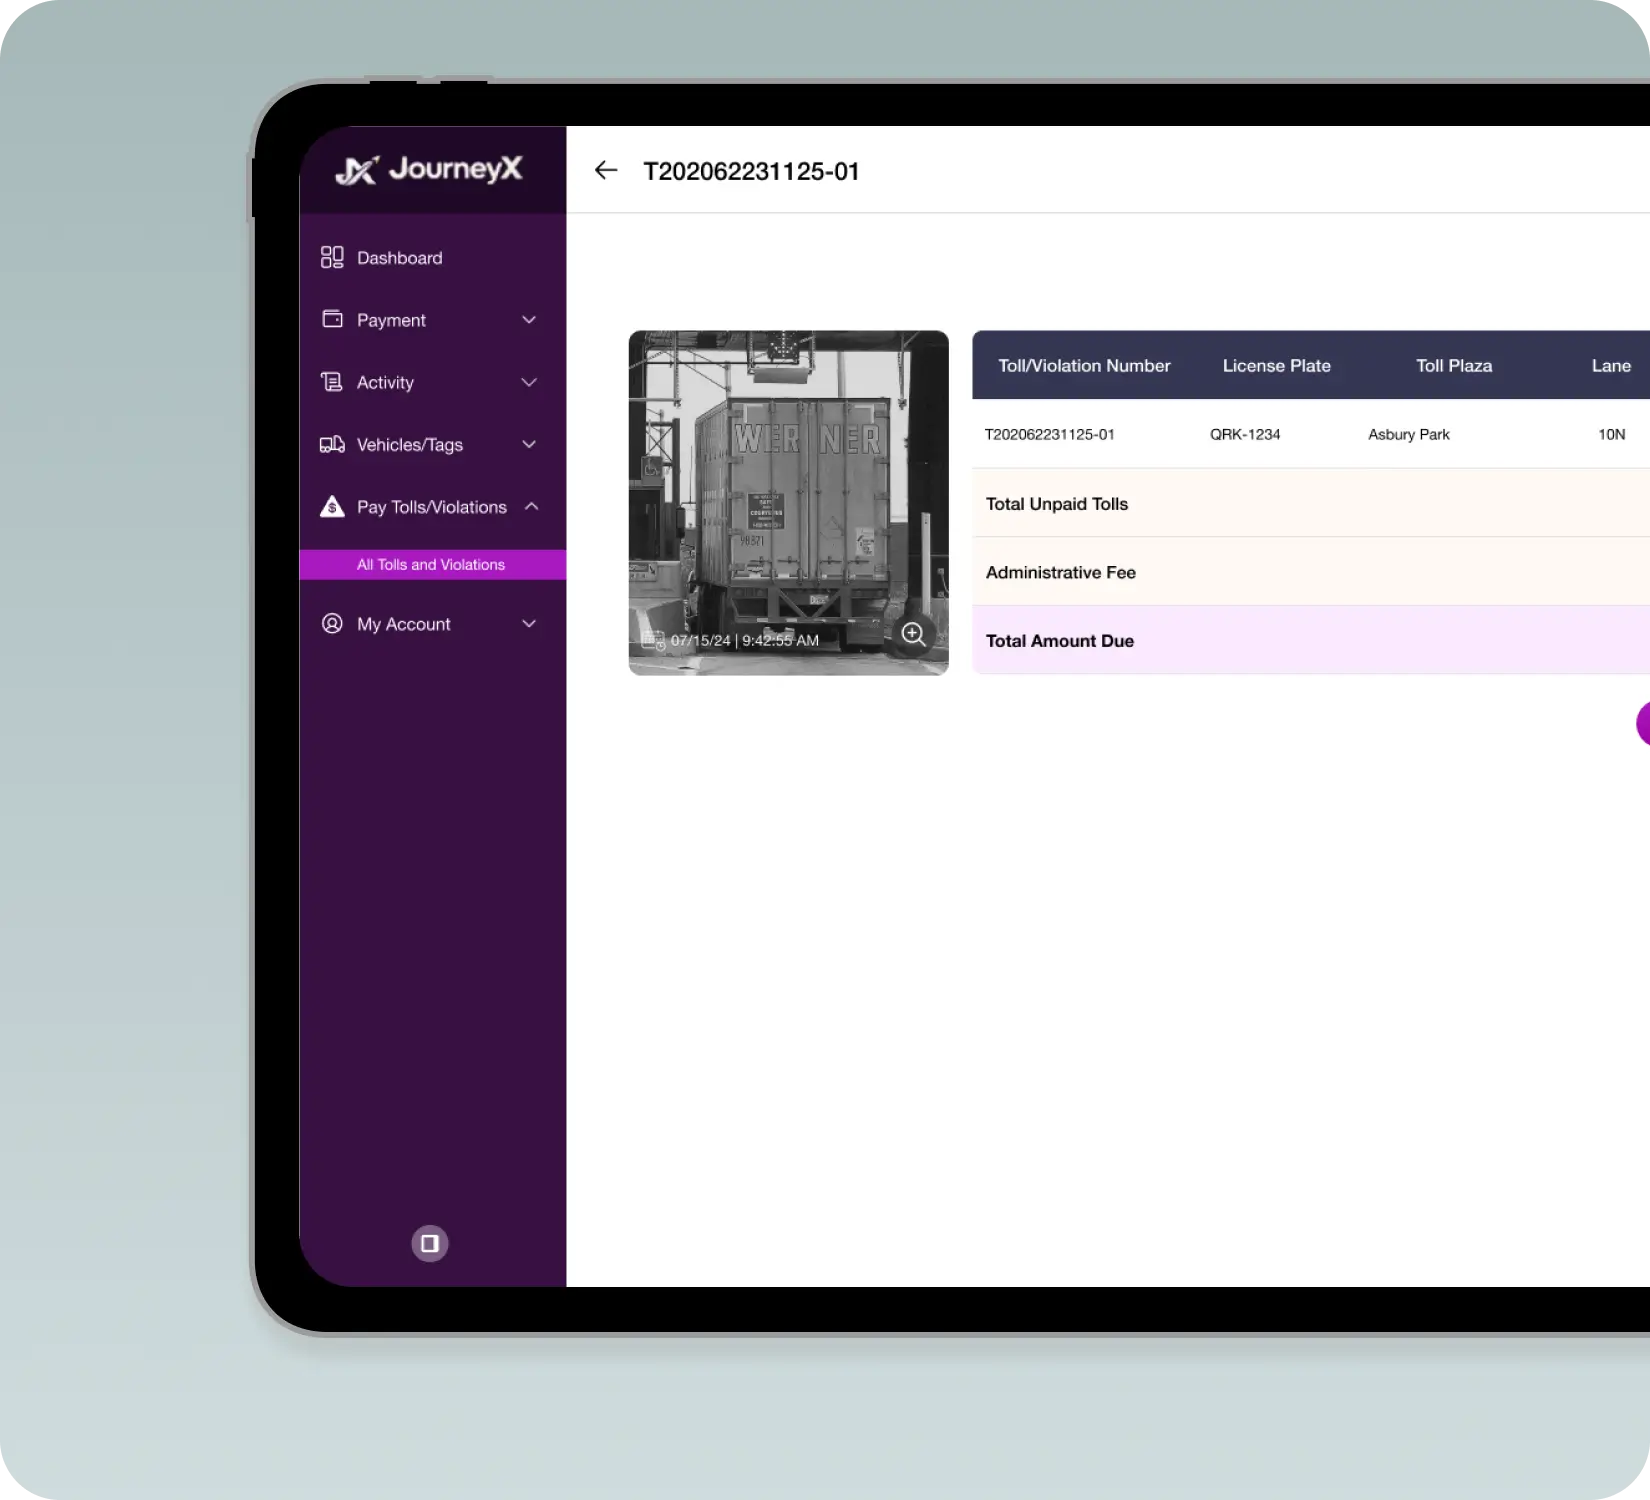The width and height of the screenshot is (1650, 1500).
Task: Select All Tolls and Violations submenu item
Action: pos(433,564)
